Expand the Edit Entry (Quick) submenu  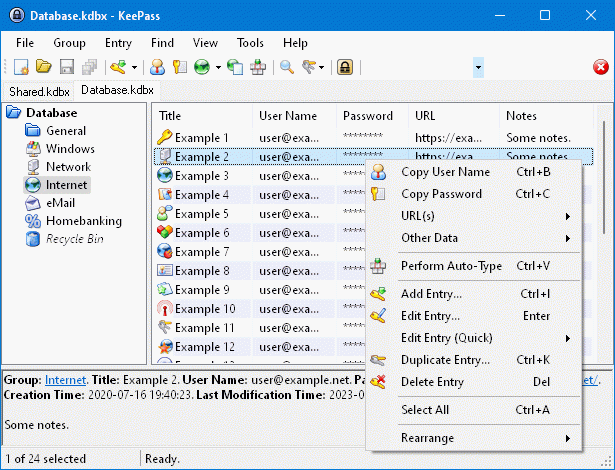pos(474,338)
